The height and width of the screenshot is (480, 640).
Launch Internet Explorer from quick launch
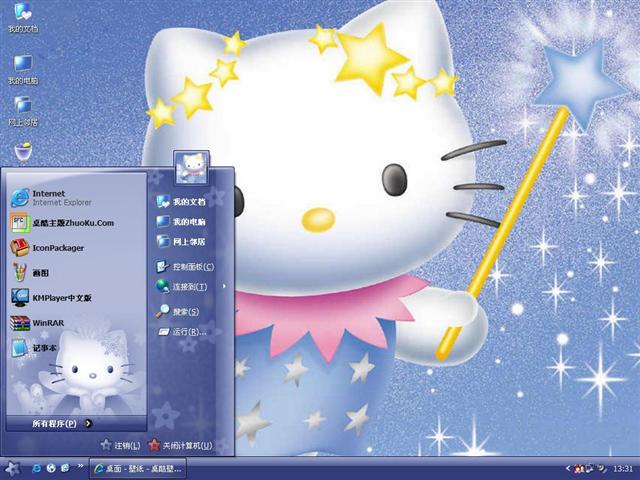(x=37, y=468)
